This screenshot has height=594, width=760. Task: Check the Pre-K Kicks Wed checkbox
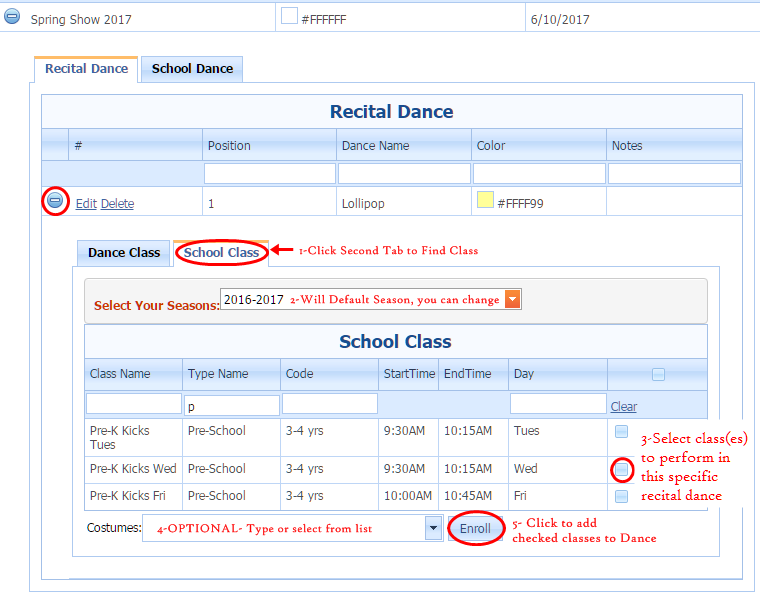click(621, 469)
